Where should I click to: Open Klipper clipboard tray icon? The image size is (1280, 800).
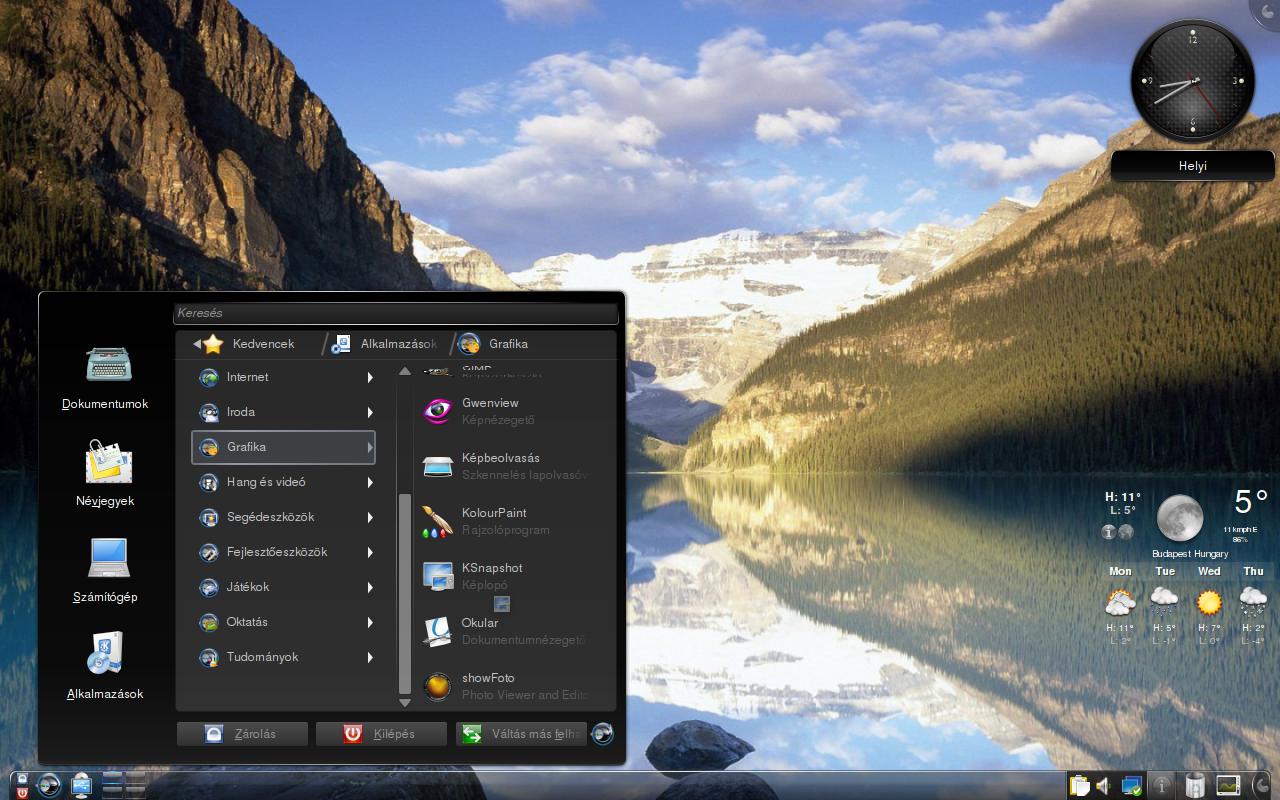1079,786
